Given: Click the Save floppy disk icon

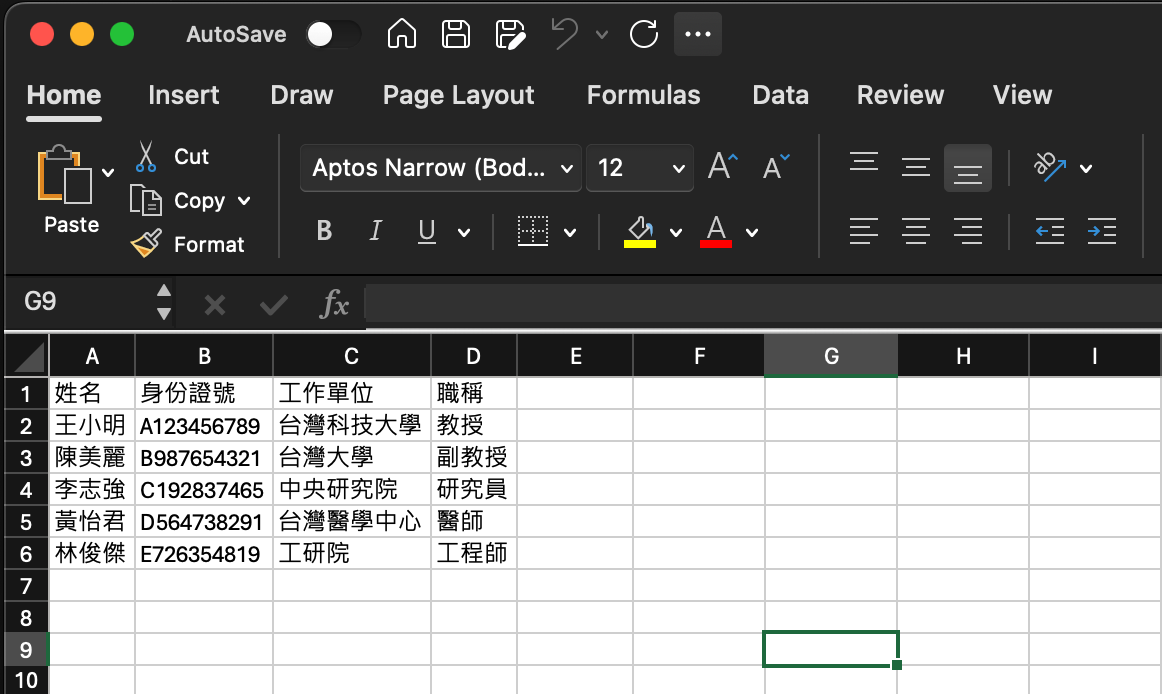Looking at the screenshot, I should click(456, 34).
